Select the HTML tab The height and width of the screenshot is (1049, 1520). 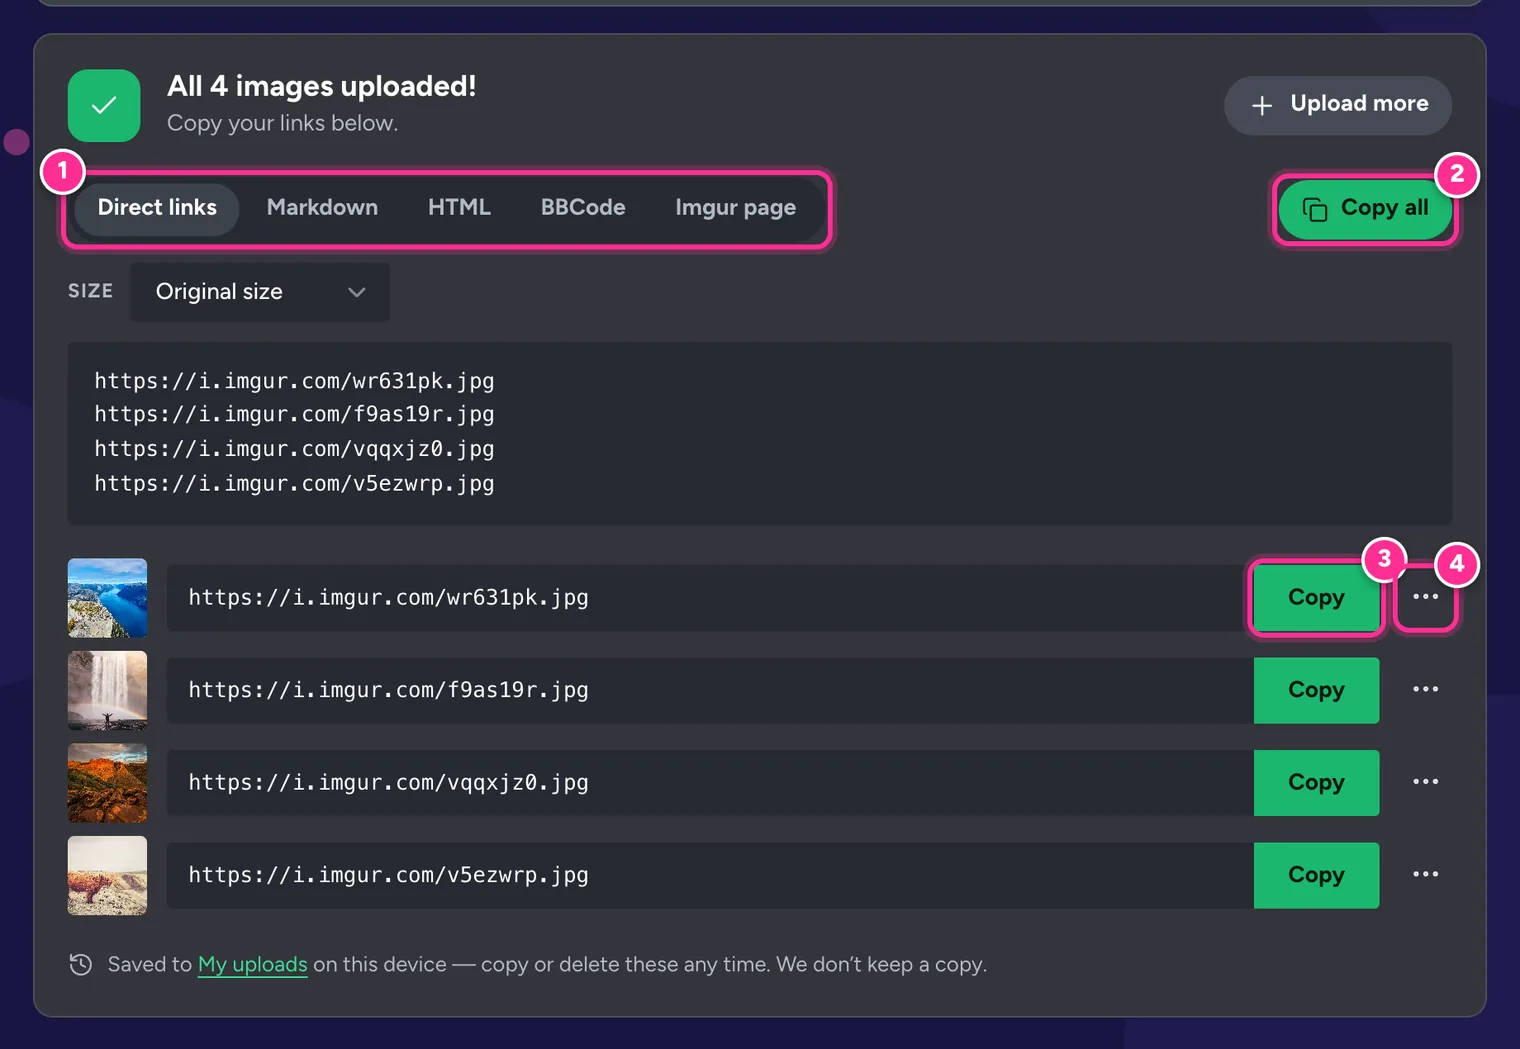(459, 208)
